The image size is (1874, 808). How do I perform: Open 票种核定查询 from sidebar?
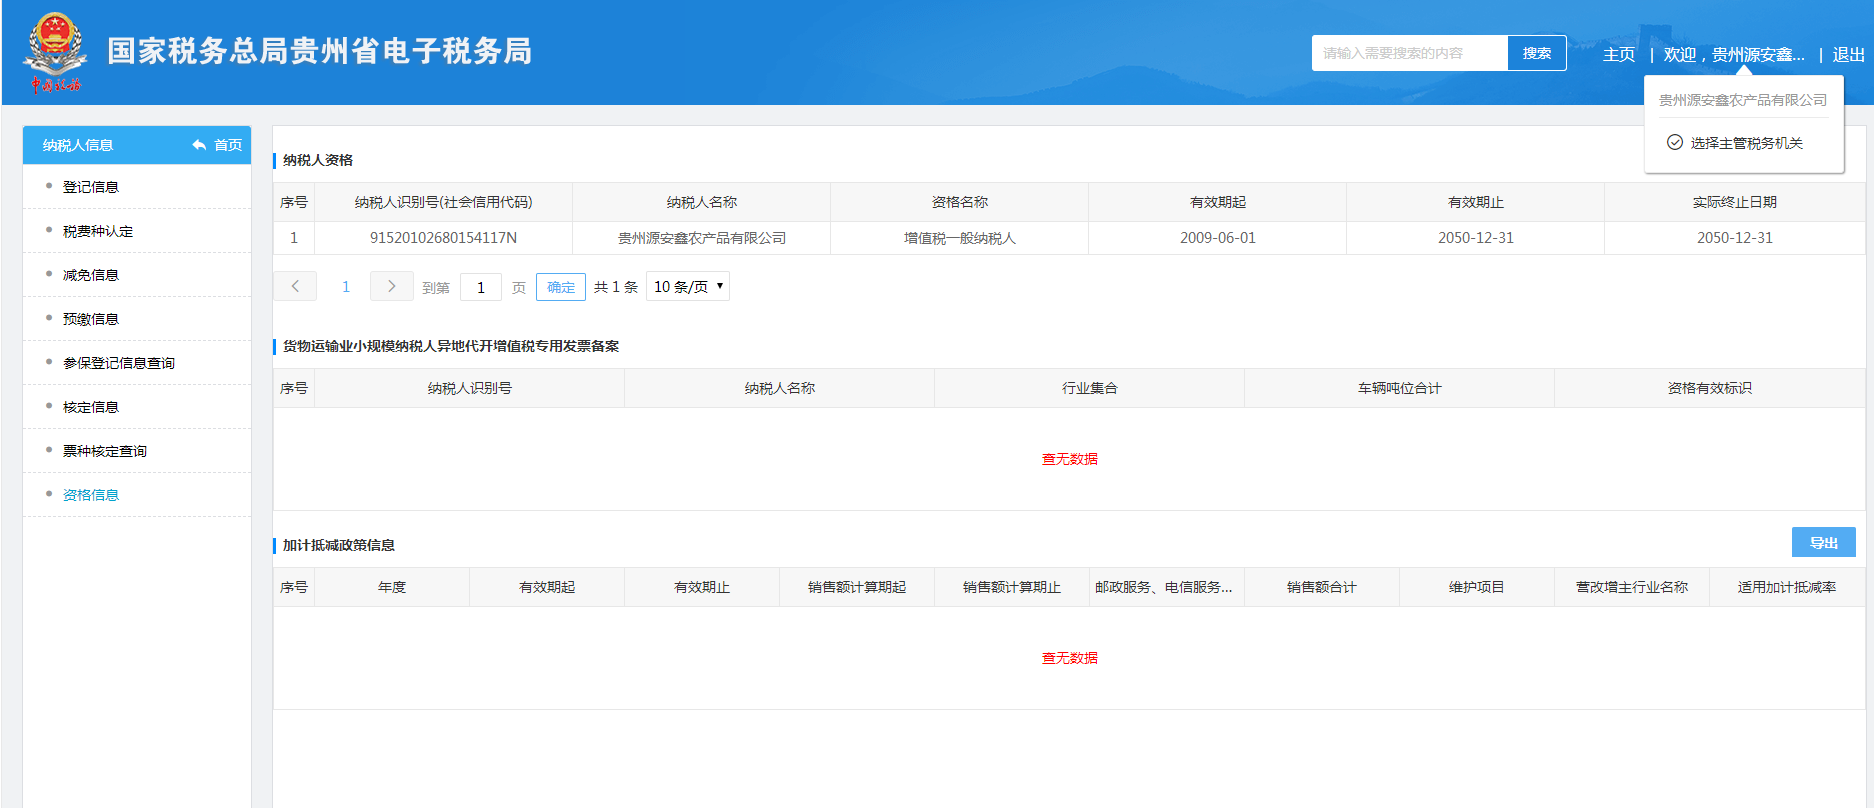105,451
